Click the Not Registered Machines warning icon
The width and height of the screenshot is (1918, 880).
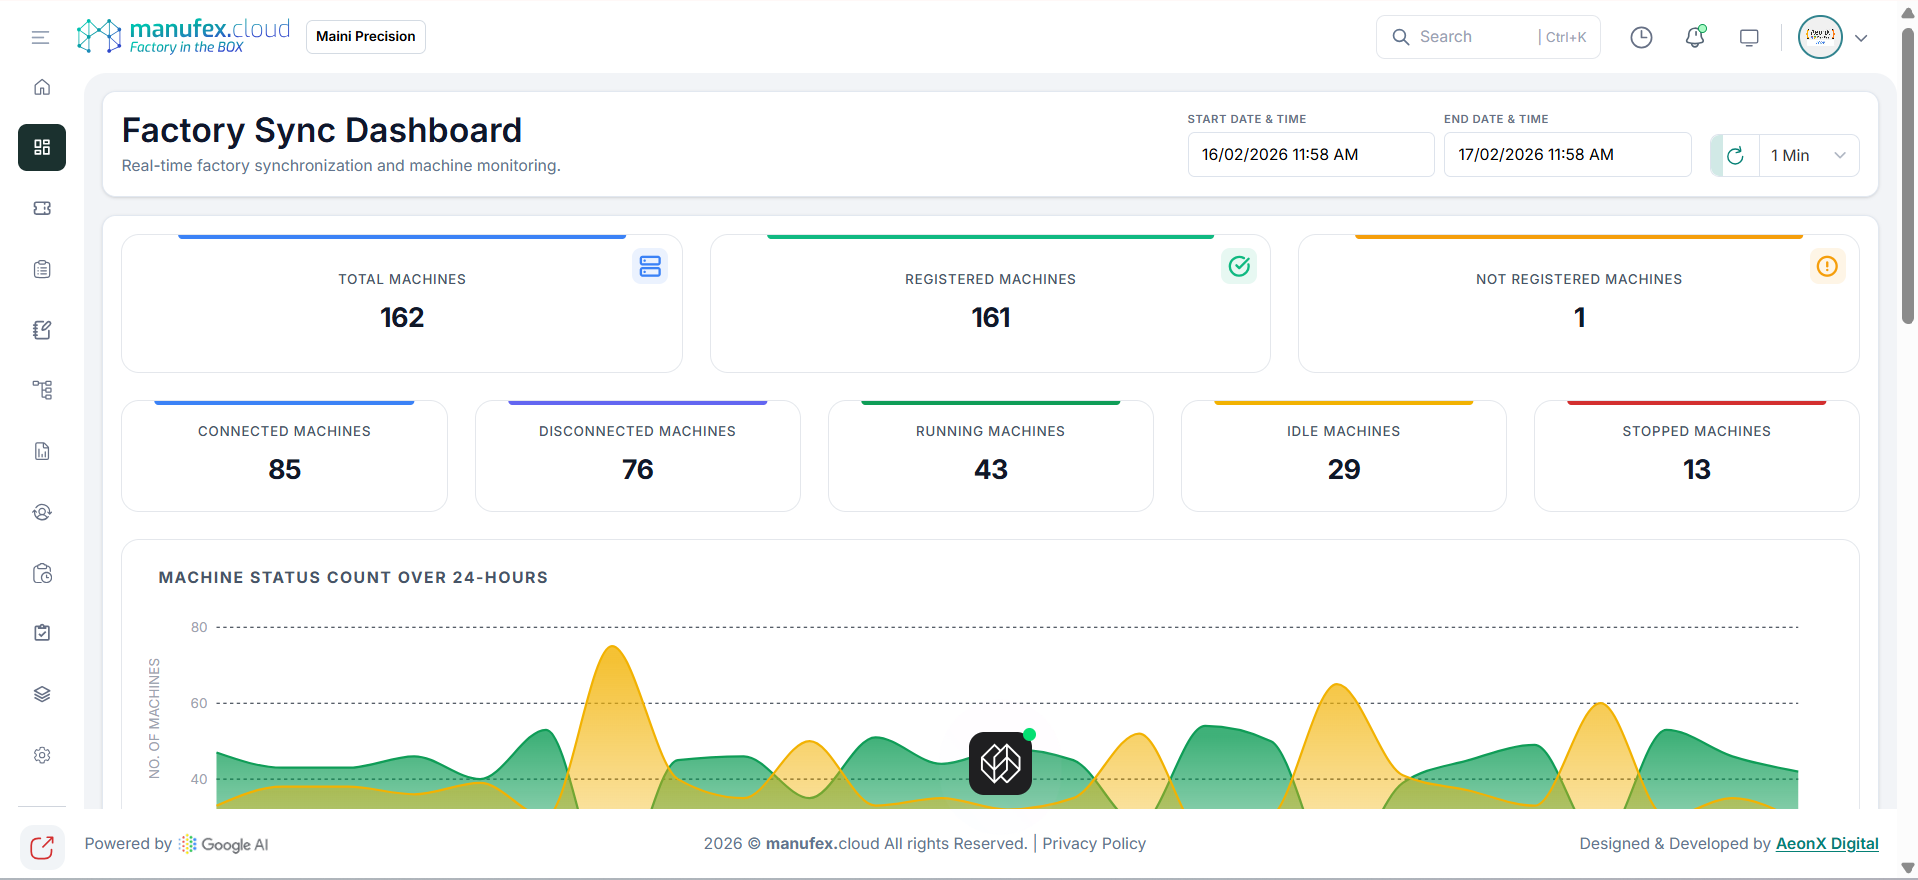coord(1827,266)
